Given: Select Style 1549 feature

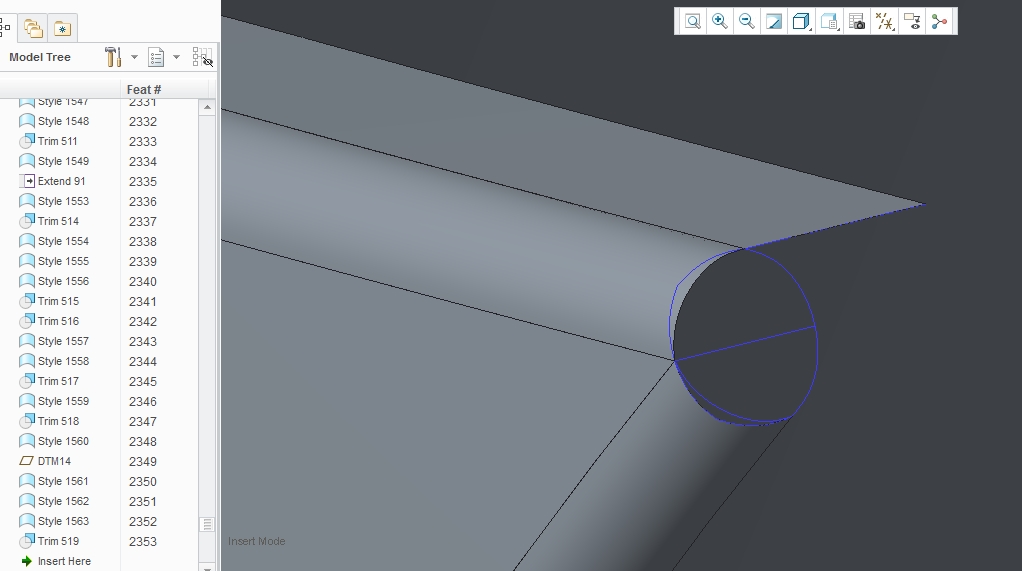Looking at the screenshot, I should 63,161.
